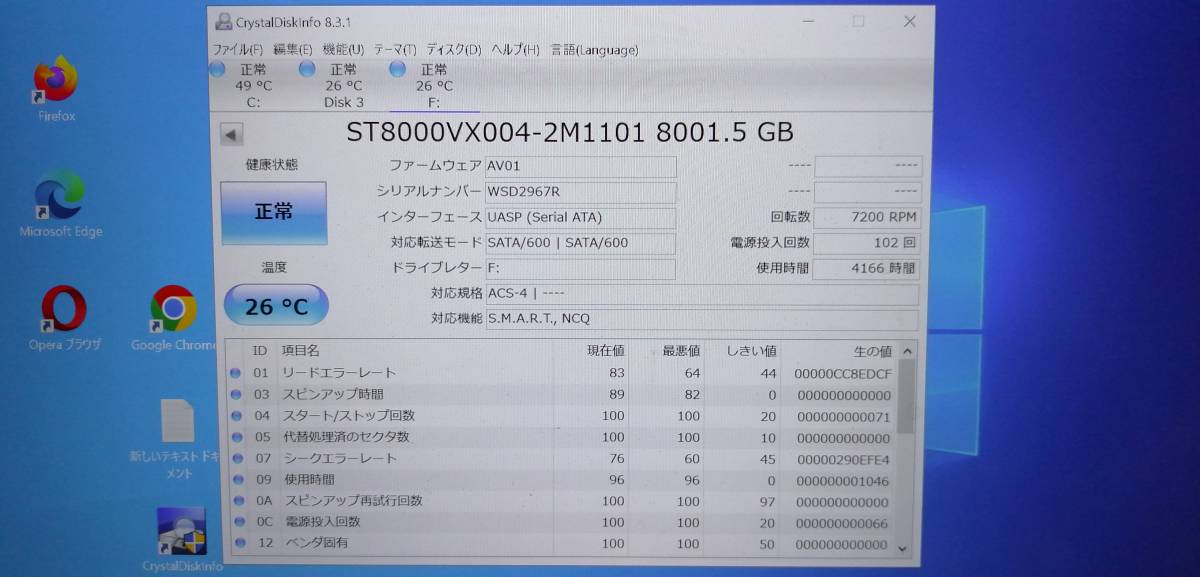Viewport: 1200px width, 577px height.
Task: Click rotation rate value 7200 RPM
Action: point(866,217)
